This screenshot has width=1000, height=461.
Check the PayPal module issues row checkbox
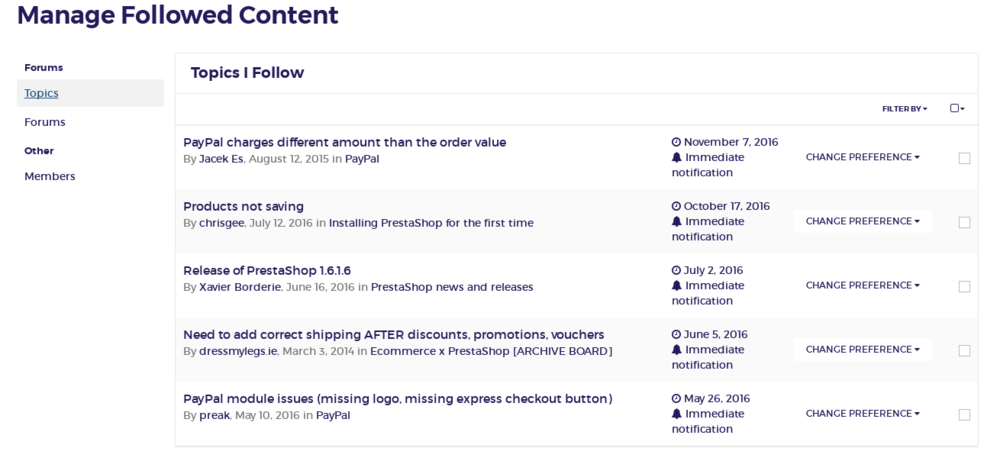[964, 414]
